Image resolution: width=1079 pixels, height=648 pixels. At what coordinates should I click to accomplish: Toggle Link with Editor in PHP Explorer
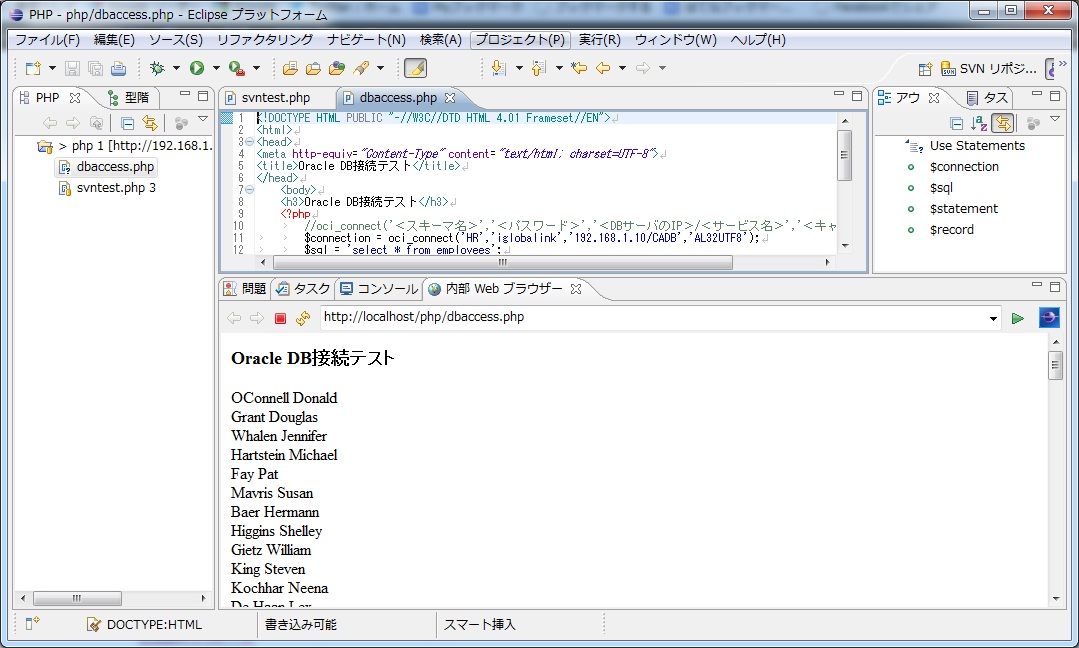[x=149, y=123]
